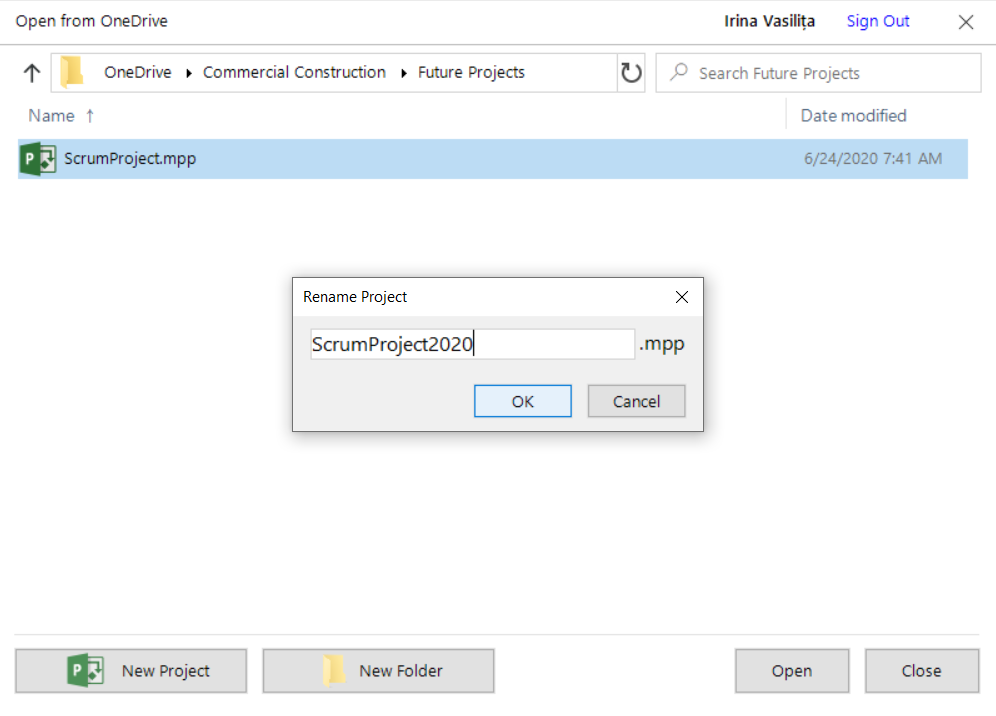
Task: Select Future Projects in the breadcrumb
Action: pyautogui.click(x=471, y=73)
